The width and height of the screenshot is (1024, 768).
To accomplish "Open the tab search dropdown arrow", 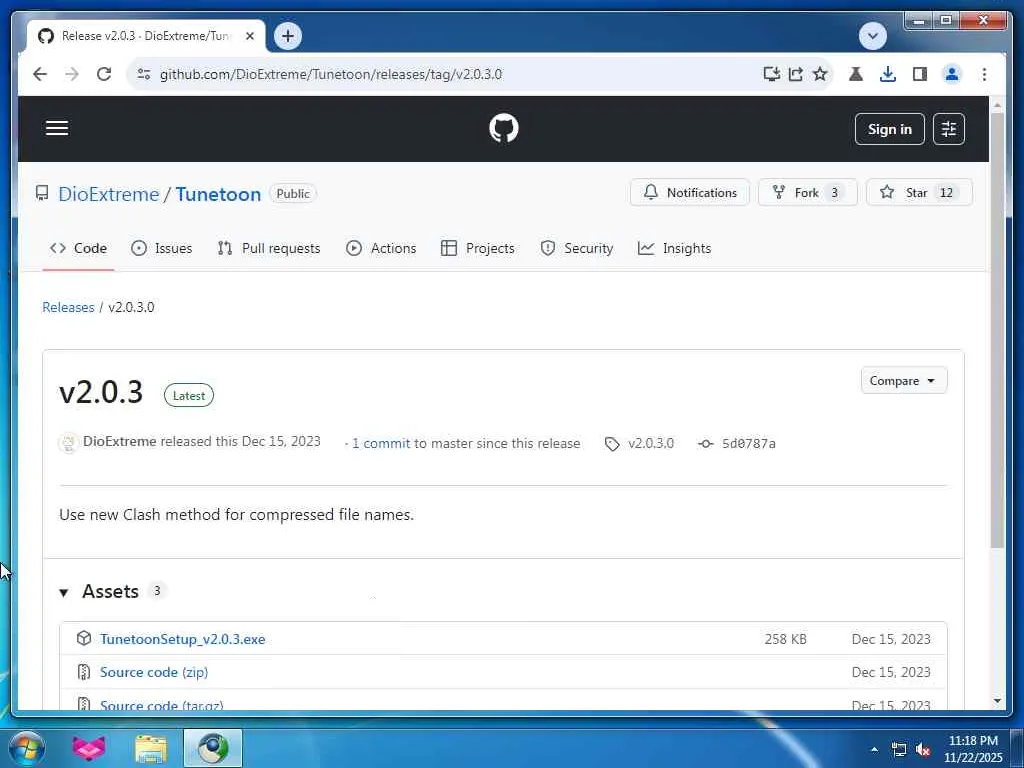I will click(x=872, y=36).
